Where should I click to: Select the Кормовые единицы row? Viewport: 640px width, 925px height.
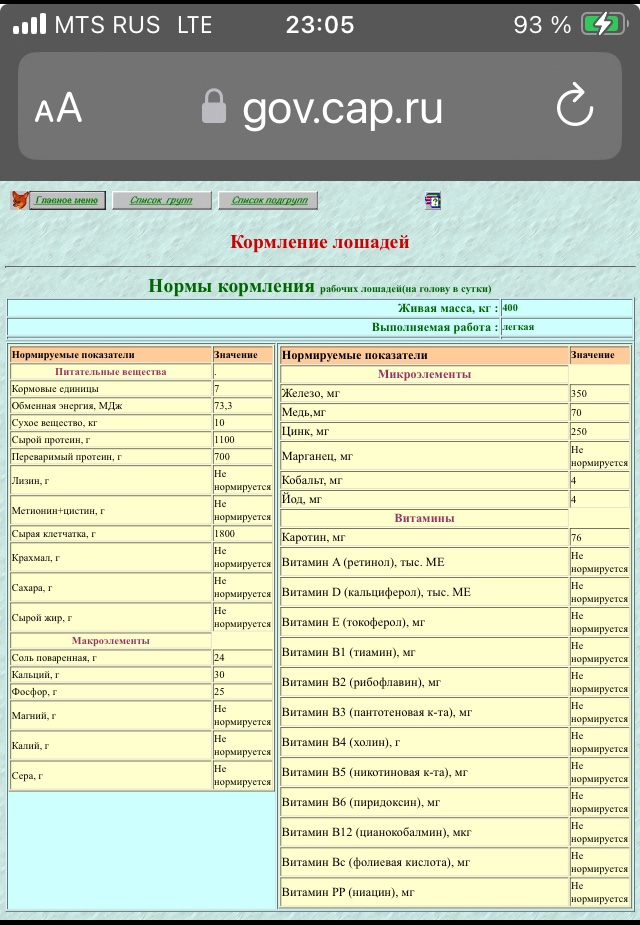(110, 388)
